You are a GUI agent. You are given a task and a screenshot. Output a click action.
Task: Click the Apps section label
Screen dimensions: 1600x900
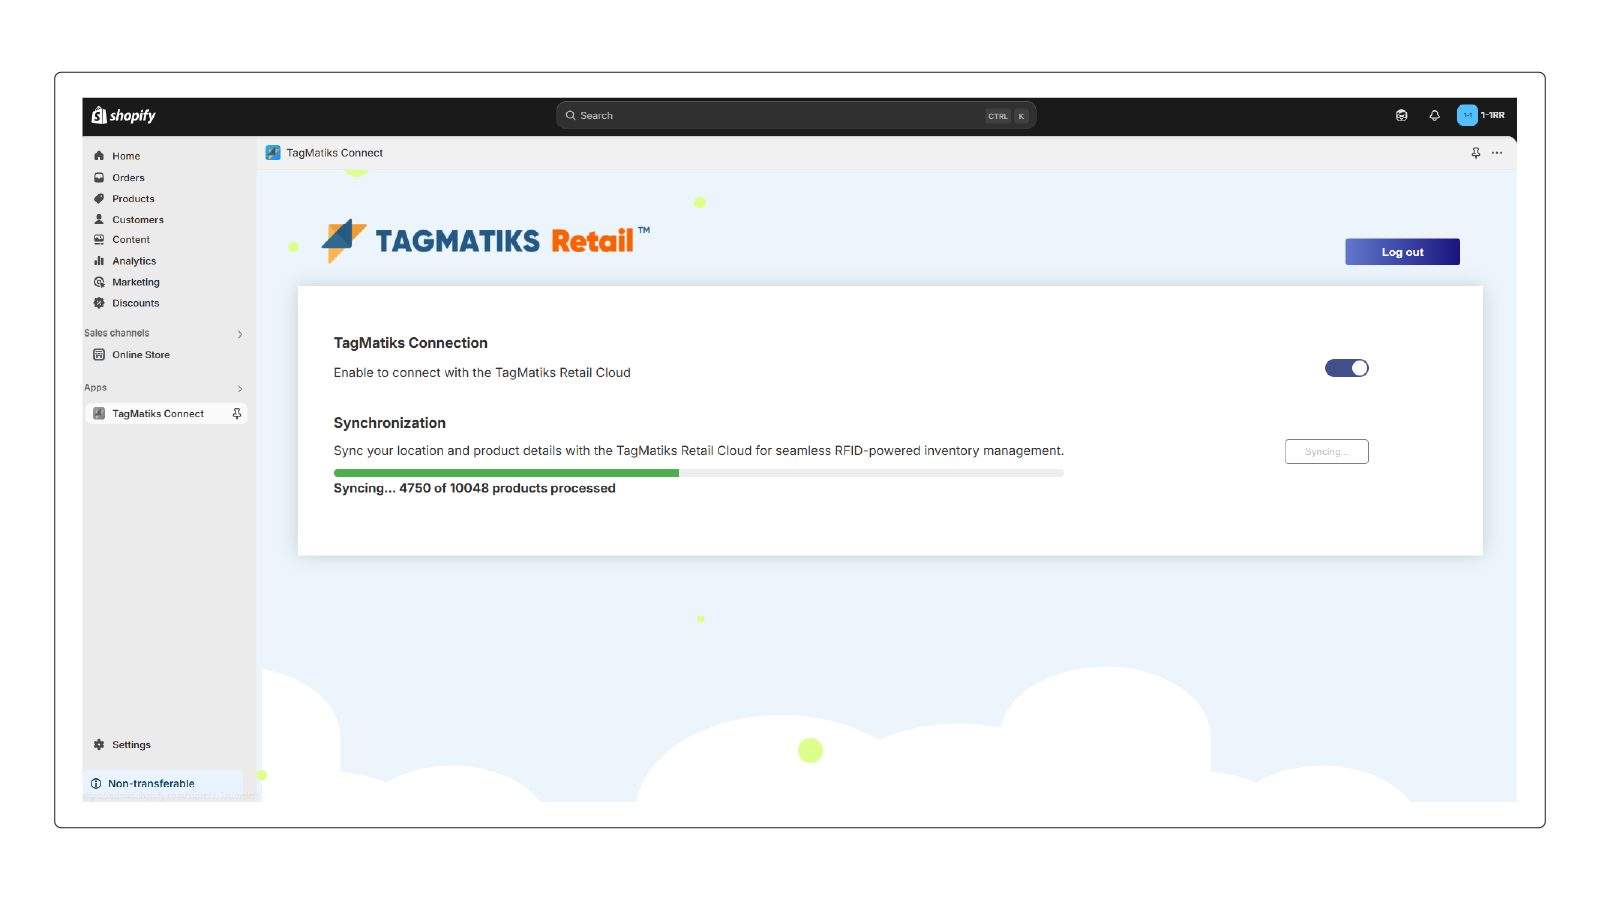pos(96,388)
